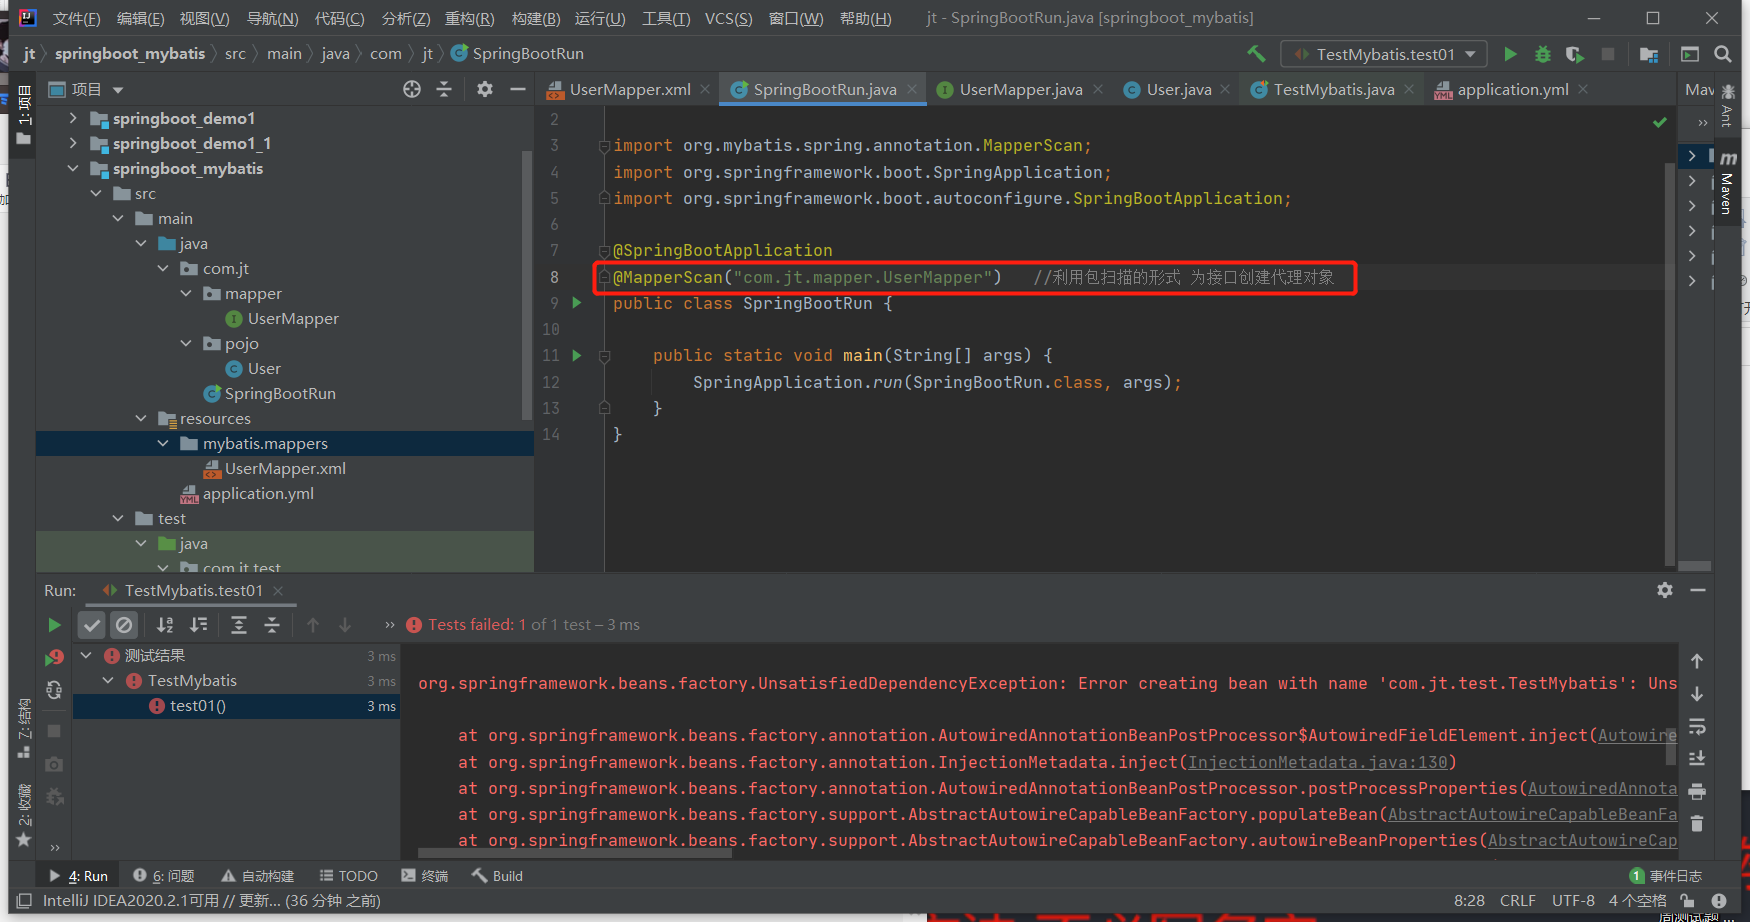Hide the Project tool window
This screenshot has height=922, width=1750.
[x=517, y=89]
